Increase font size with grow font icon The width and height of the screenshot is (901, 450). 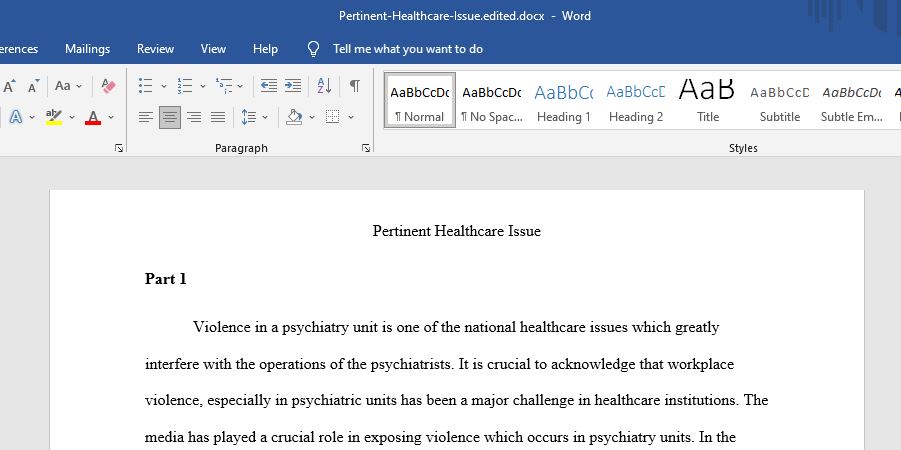pos(9,86)
